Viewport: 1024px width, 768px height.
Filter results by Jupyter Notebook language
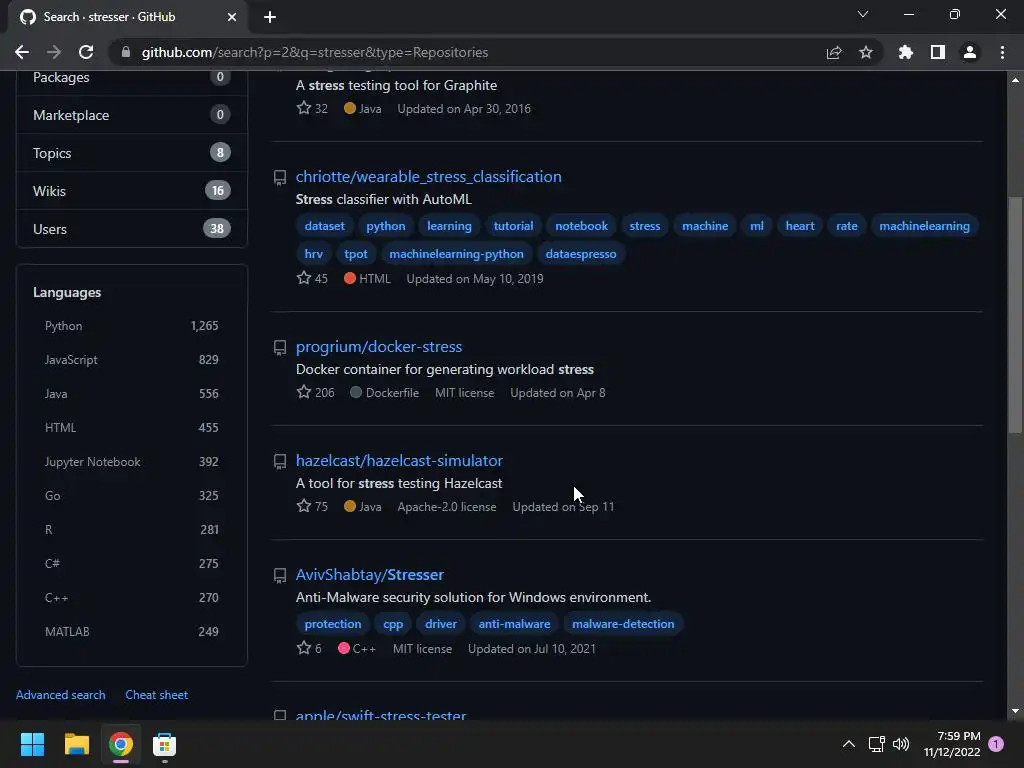tap(131, 462)
